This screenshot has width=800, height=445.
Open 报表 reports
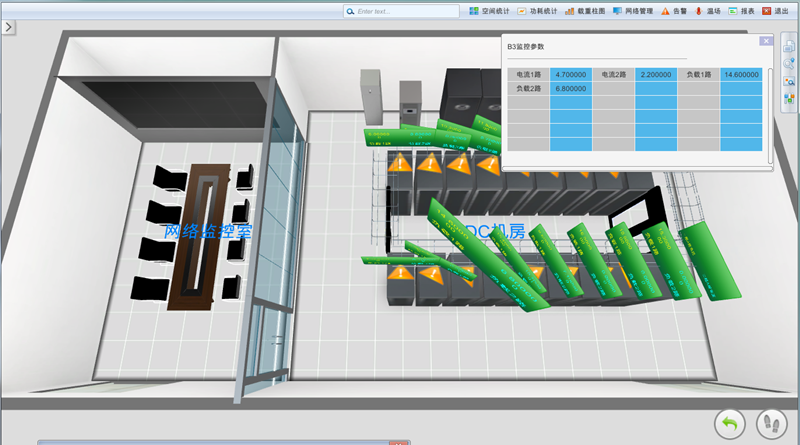pyautogui.click(x=741, y=11)
